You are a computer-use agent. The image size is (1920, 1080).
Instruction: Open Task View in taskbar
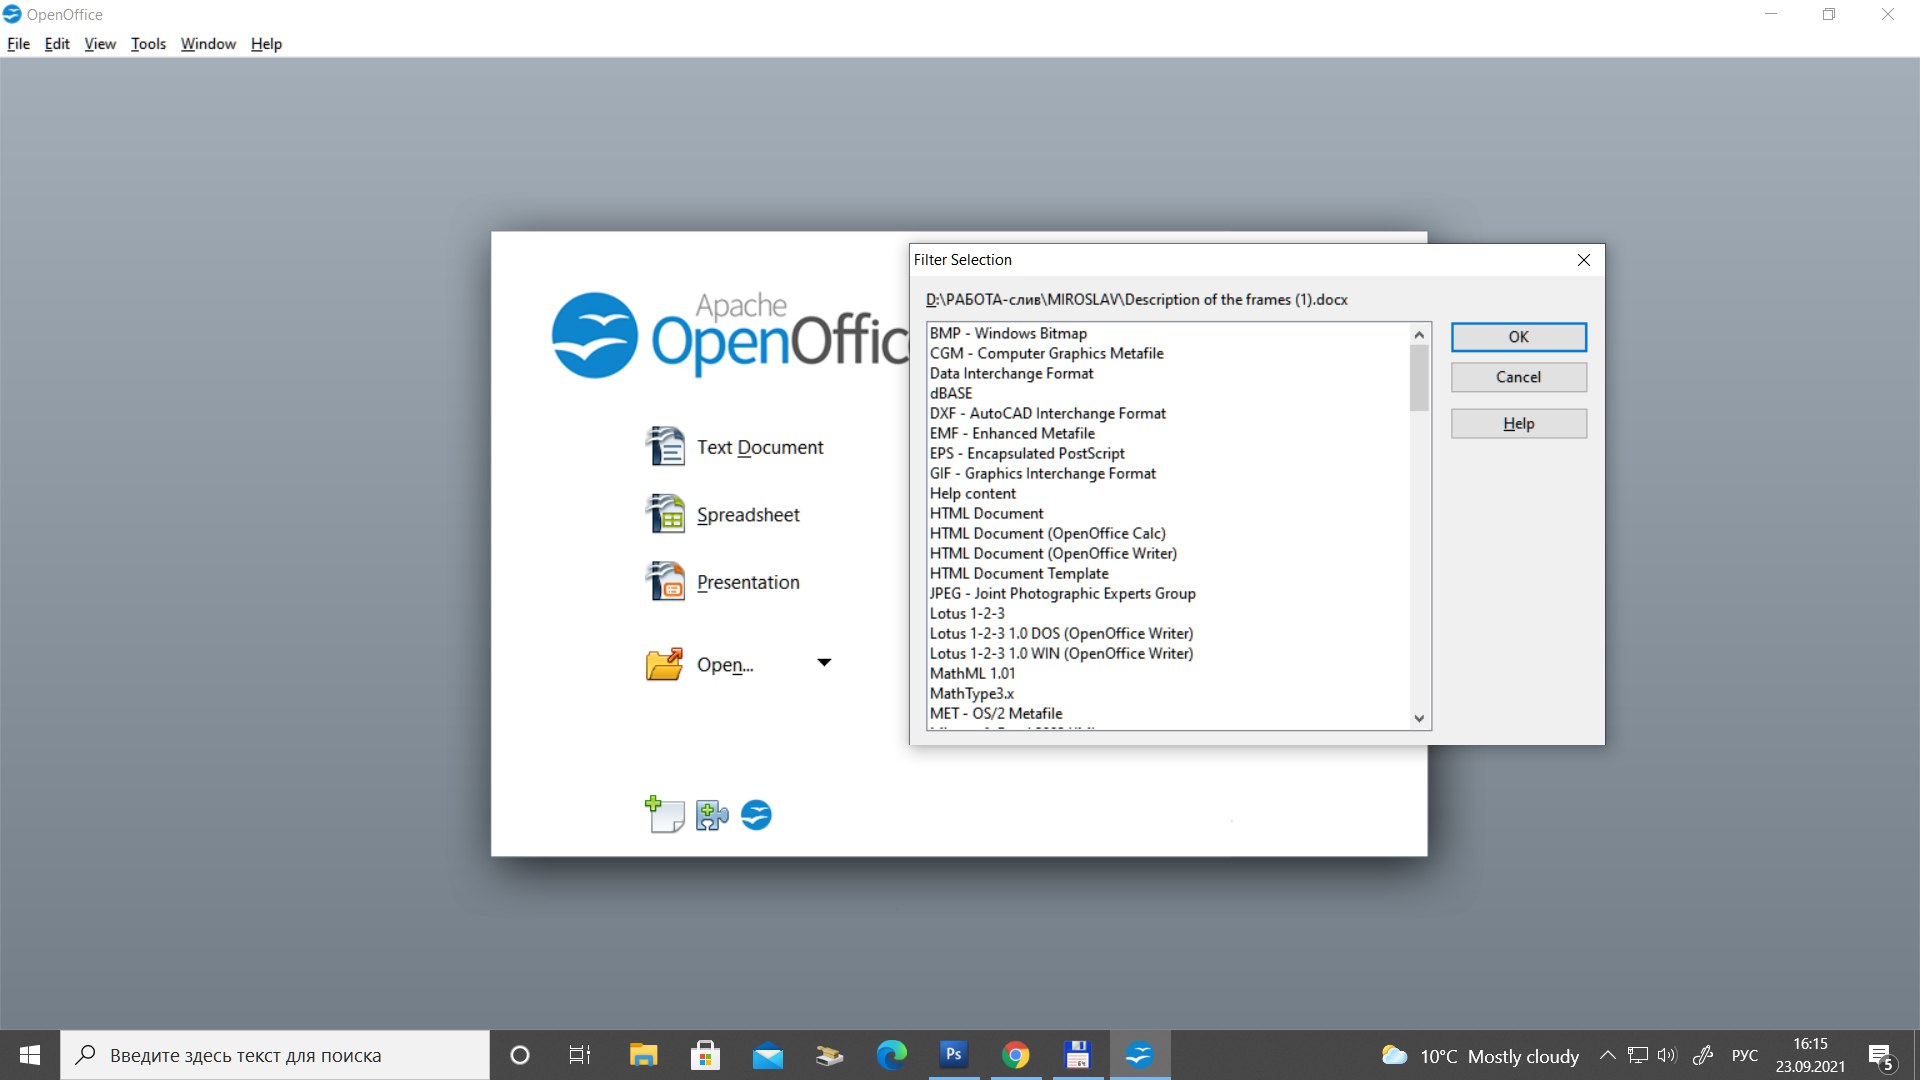(x=580, y=1055)
